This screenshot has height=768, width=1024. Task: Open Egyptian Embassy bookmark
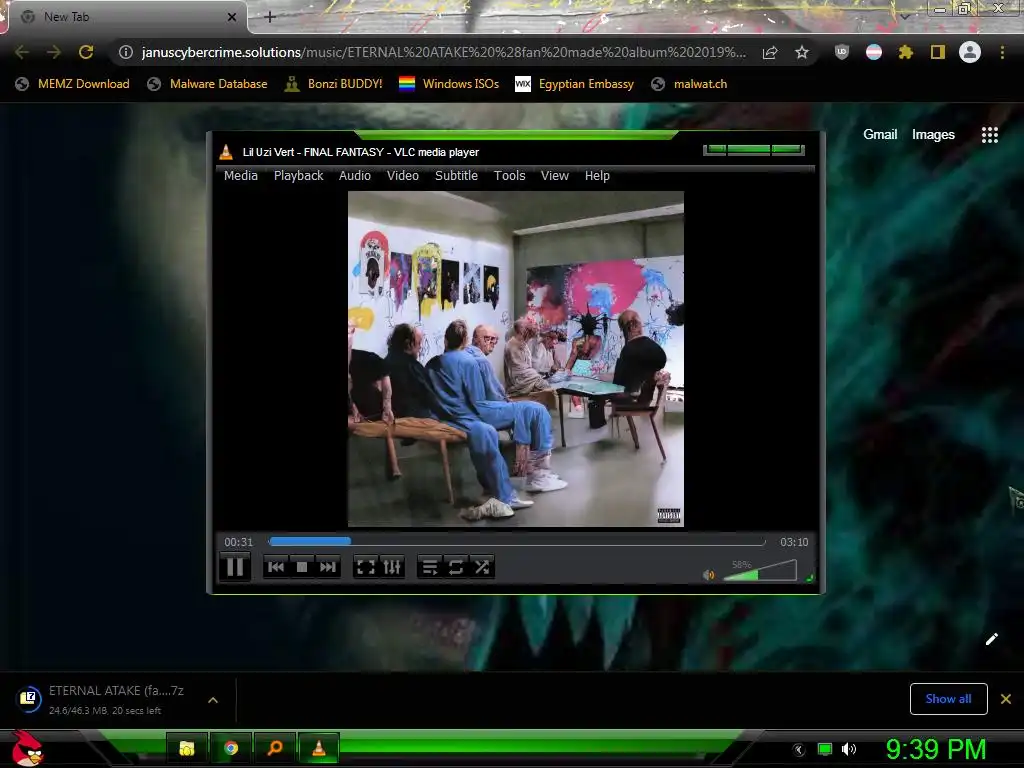coord(575,84)
